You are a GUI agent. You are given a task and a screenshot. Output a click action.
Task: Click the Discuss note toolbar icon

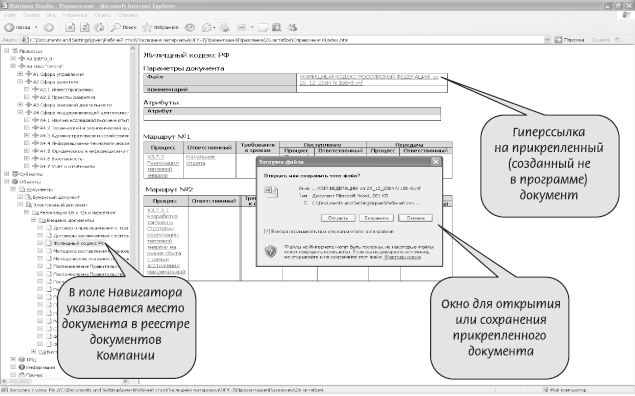coord(263,27)
